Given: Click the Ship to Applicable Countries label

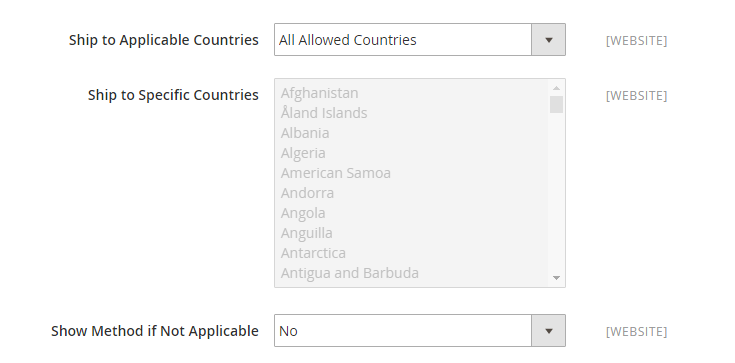Looking at the screenshot, I should 164,40.
